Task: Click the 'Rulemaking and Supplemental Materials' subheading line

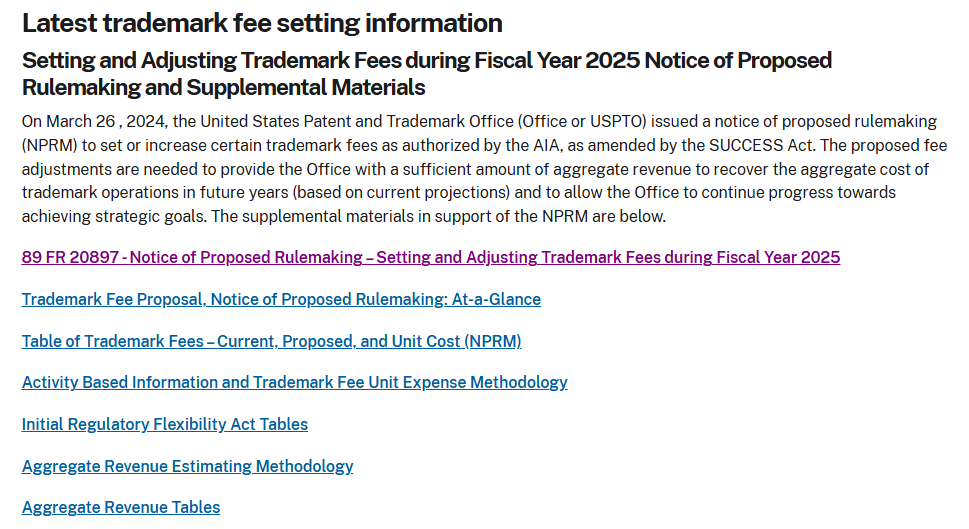Action: pyautogui.click(x=224, y=88)
